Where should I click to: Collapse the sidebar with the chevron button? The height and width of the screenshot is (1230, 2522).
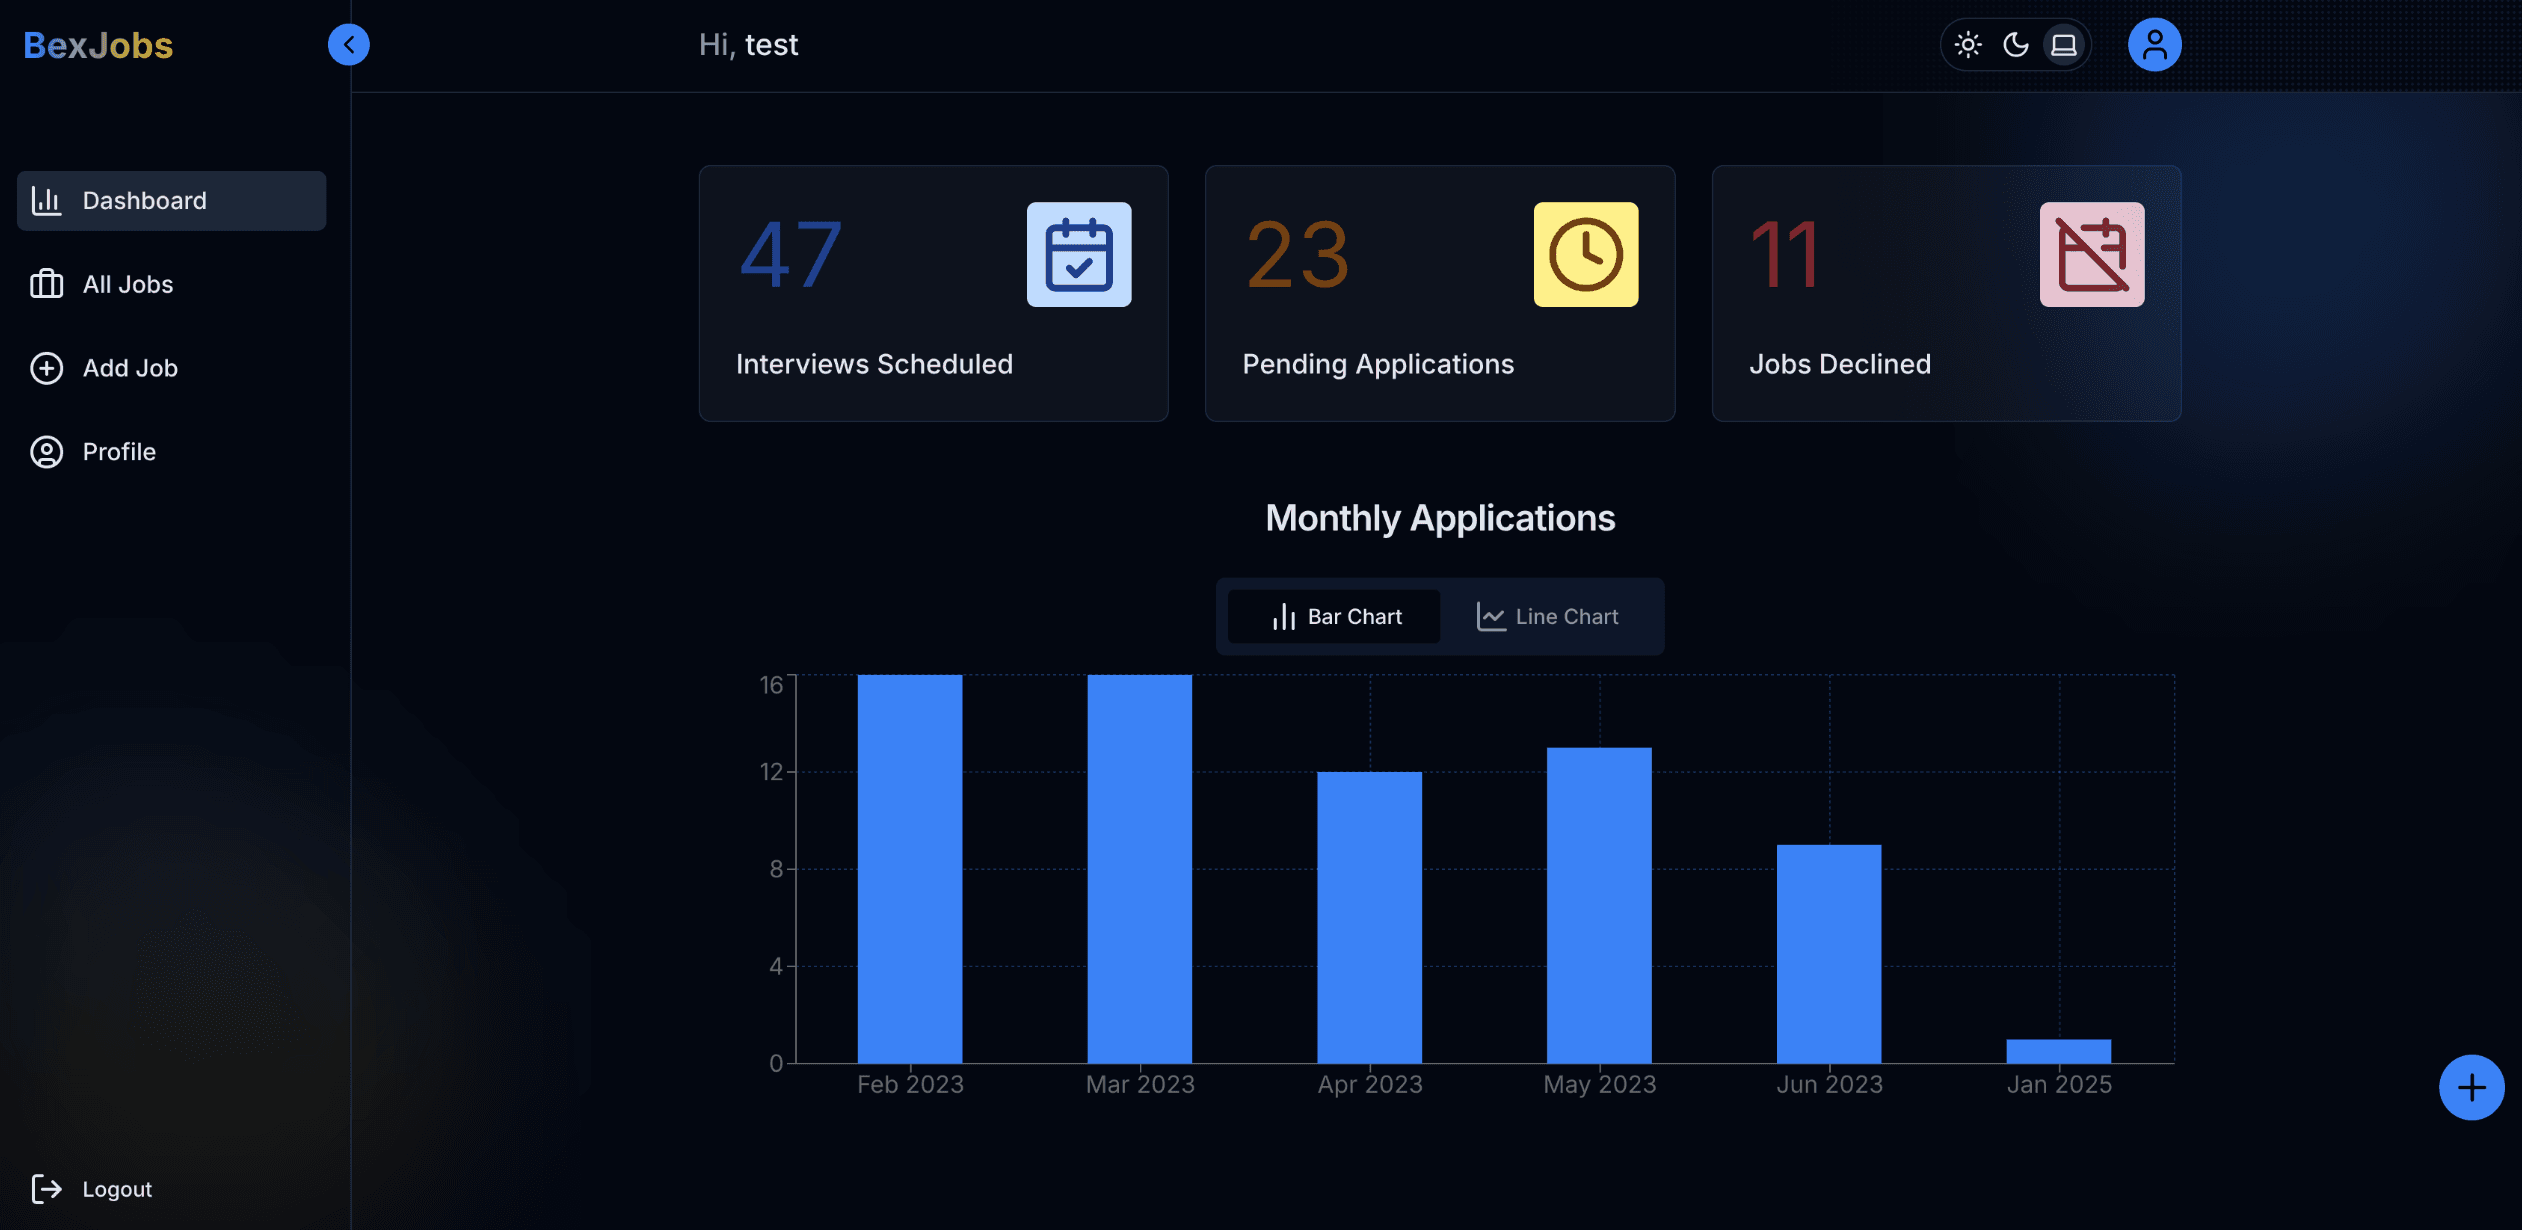[x=348, y=44]
